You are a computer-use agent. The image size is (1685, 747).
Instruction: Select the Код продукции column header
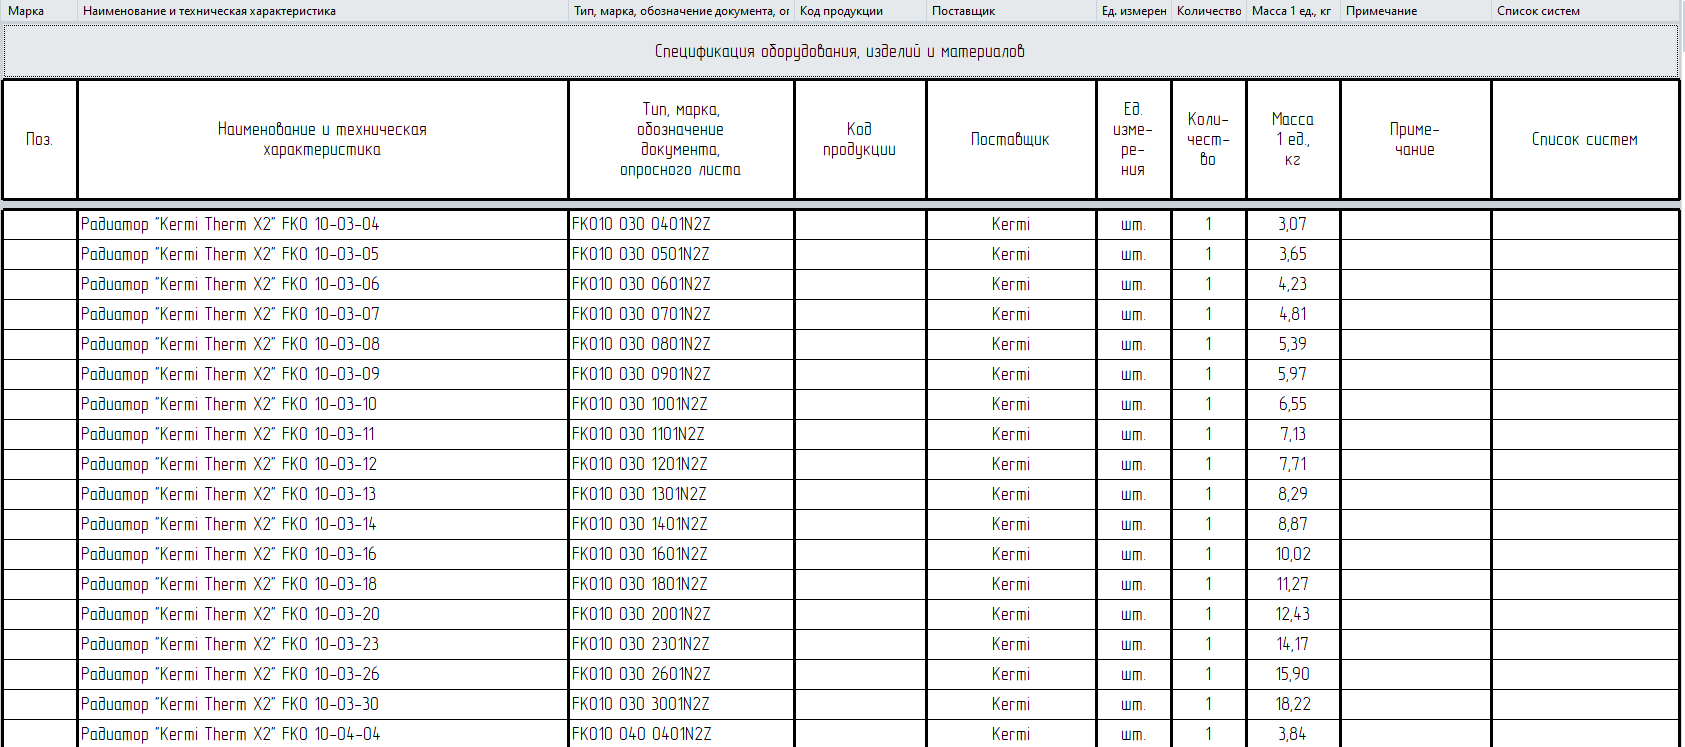pos(860,11)
